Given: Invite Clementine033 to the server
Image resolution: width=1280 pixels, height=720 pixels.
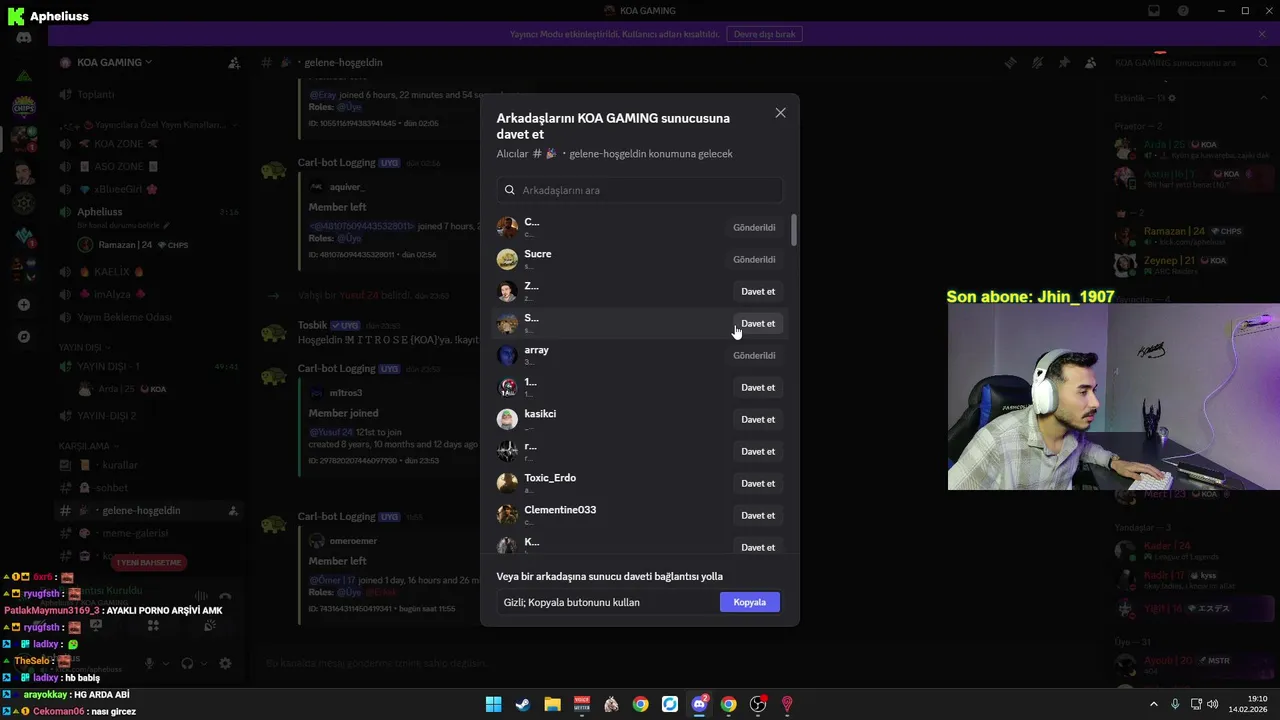Looking at the screenshot, I should click(x=757, y=516).
